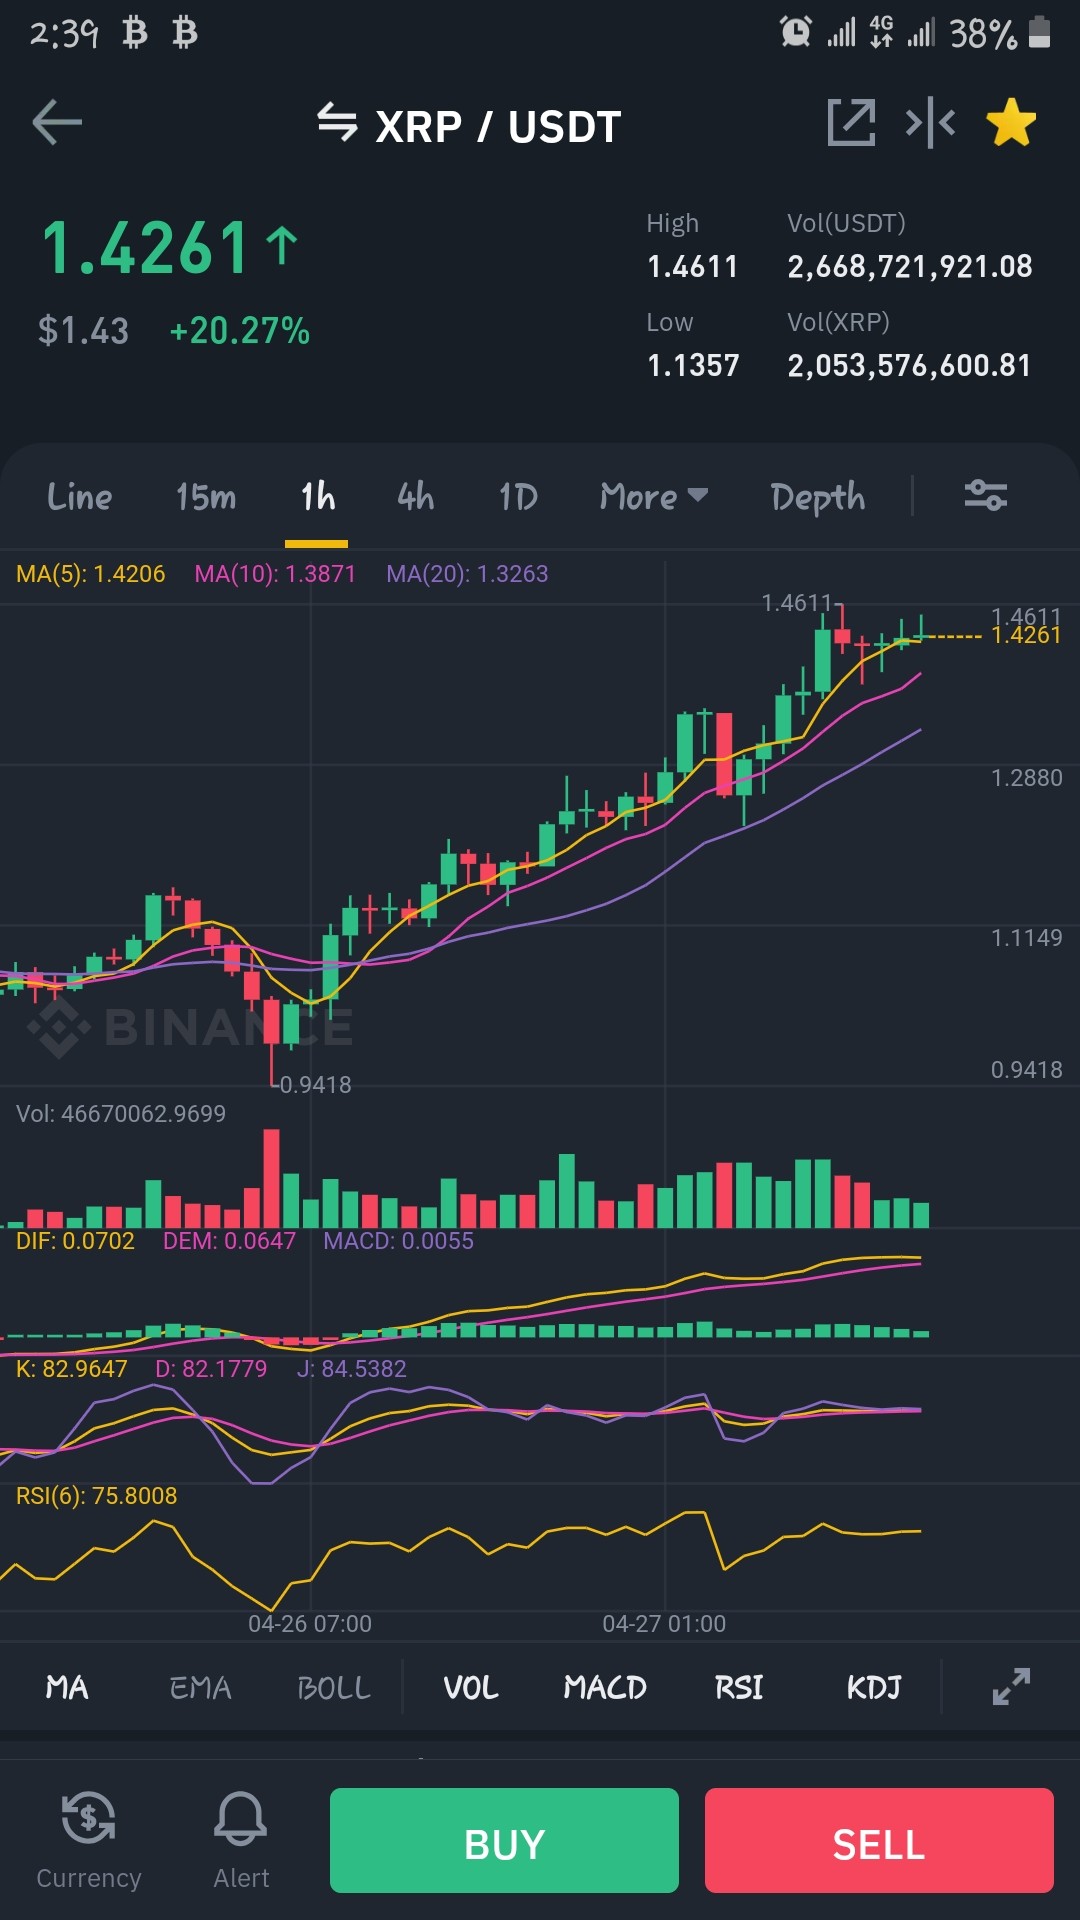
Task: Tap the green BUY button
Action: coord(504,1840)
